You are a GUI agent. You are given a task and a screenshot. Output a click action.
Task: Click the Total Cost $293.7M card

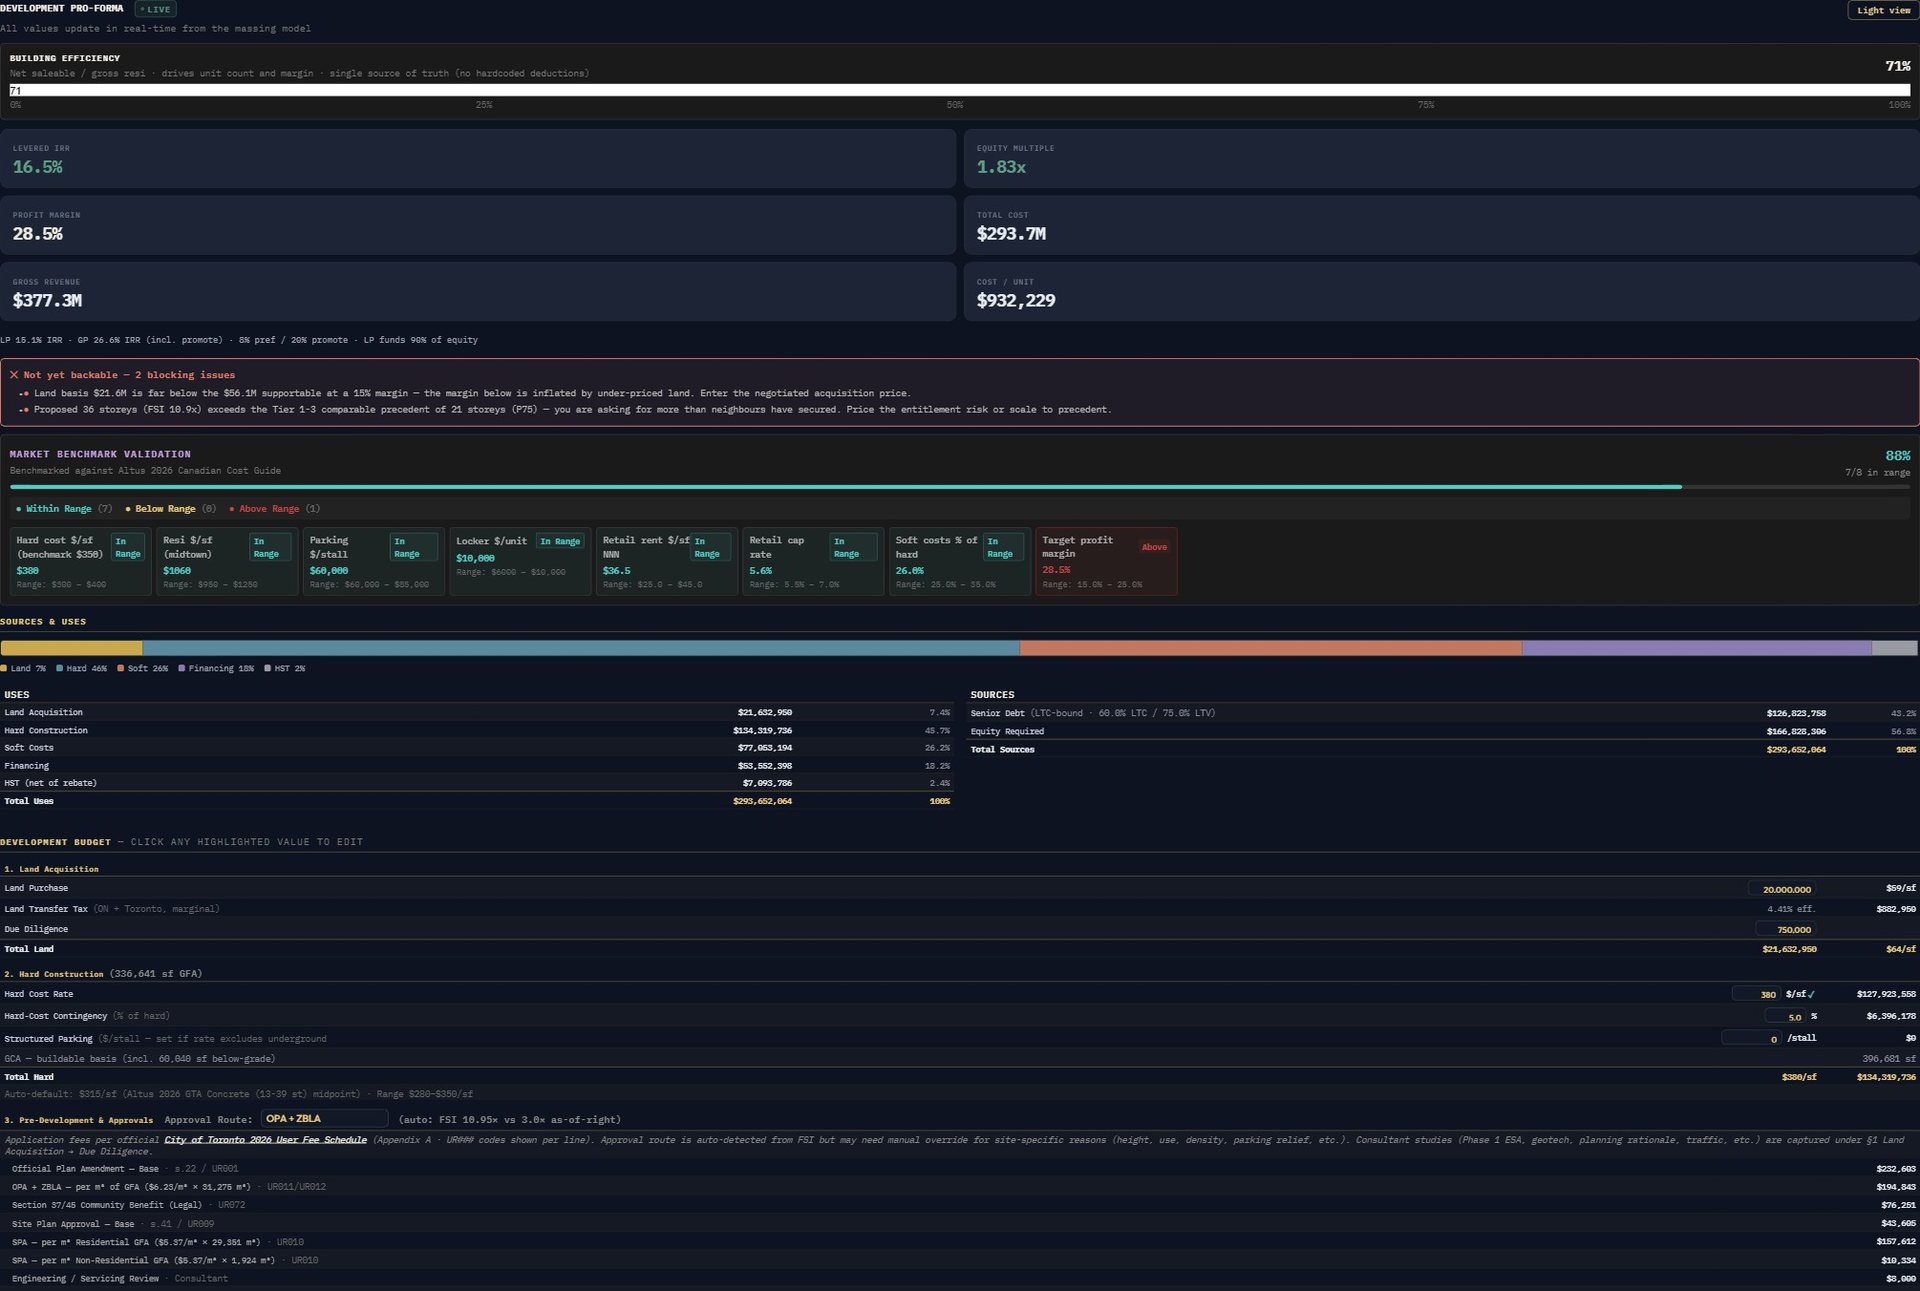[x=1442, y=225]
